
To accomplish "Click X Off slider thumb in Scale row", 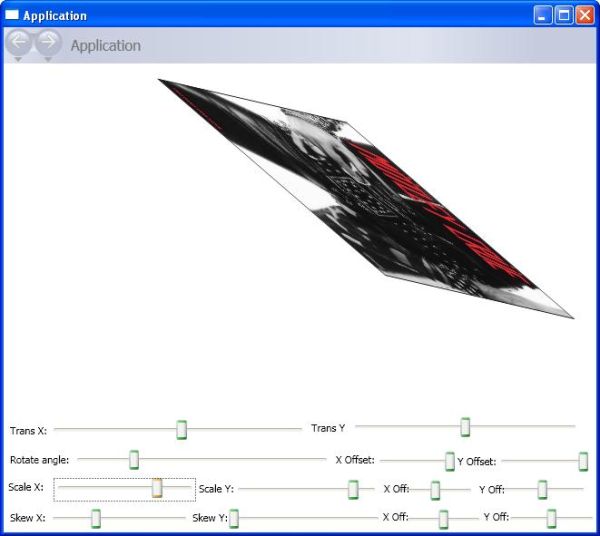I will (x=435, y=489).
